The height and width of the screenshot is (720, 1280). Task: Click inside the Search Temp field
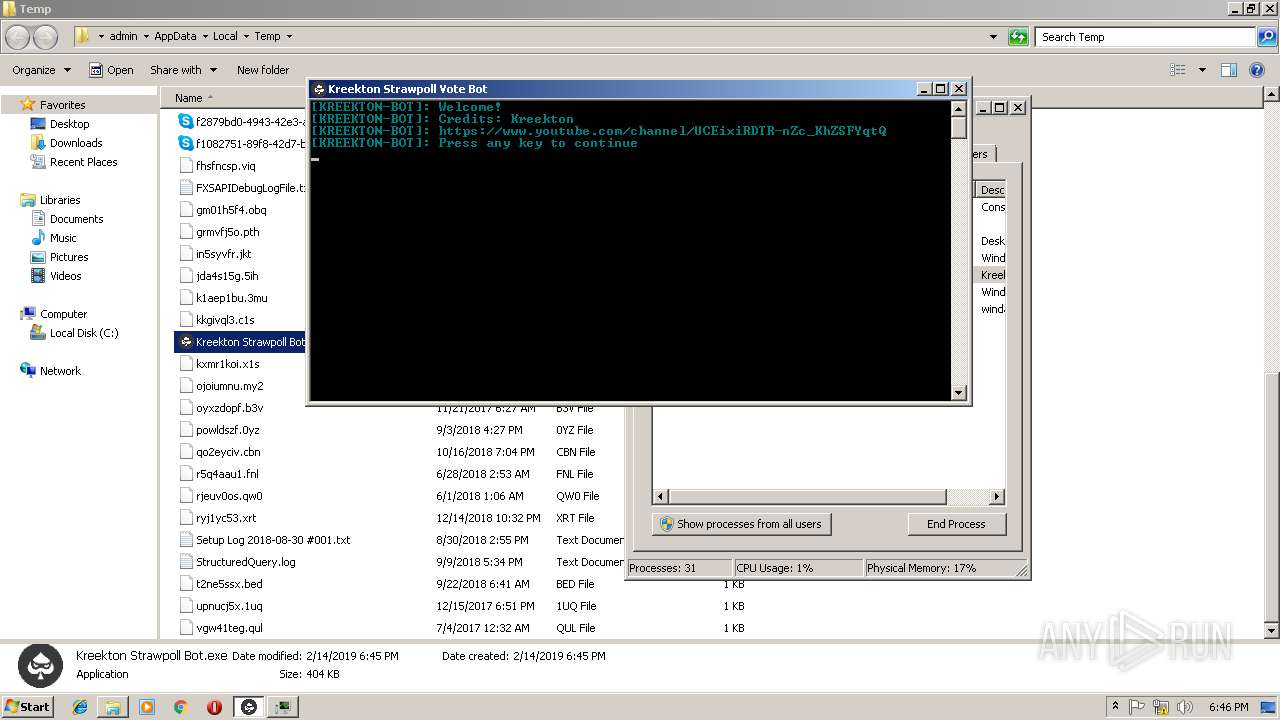pos(1146,37)
